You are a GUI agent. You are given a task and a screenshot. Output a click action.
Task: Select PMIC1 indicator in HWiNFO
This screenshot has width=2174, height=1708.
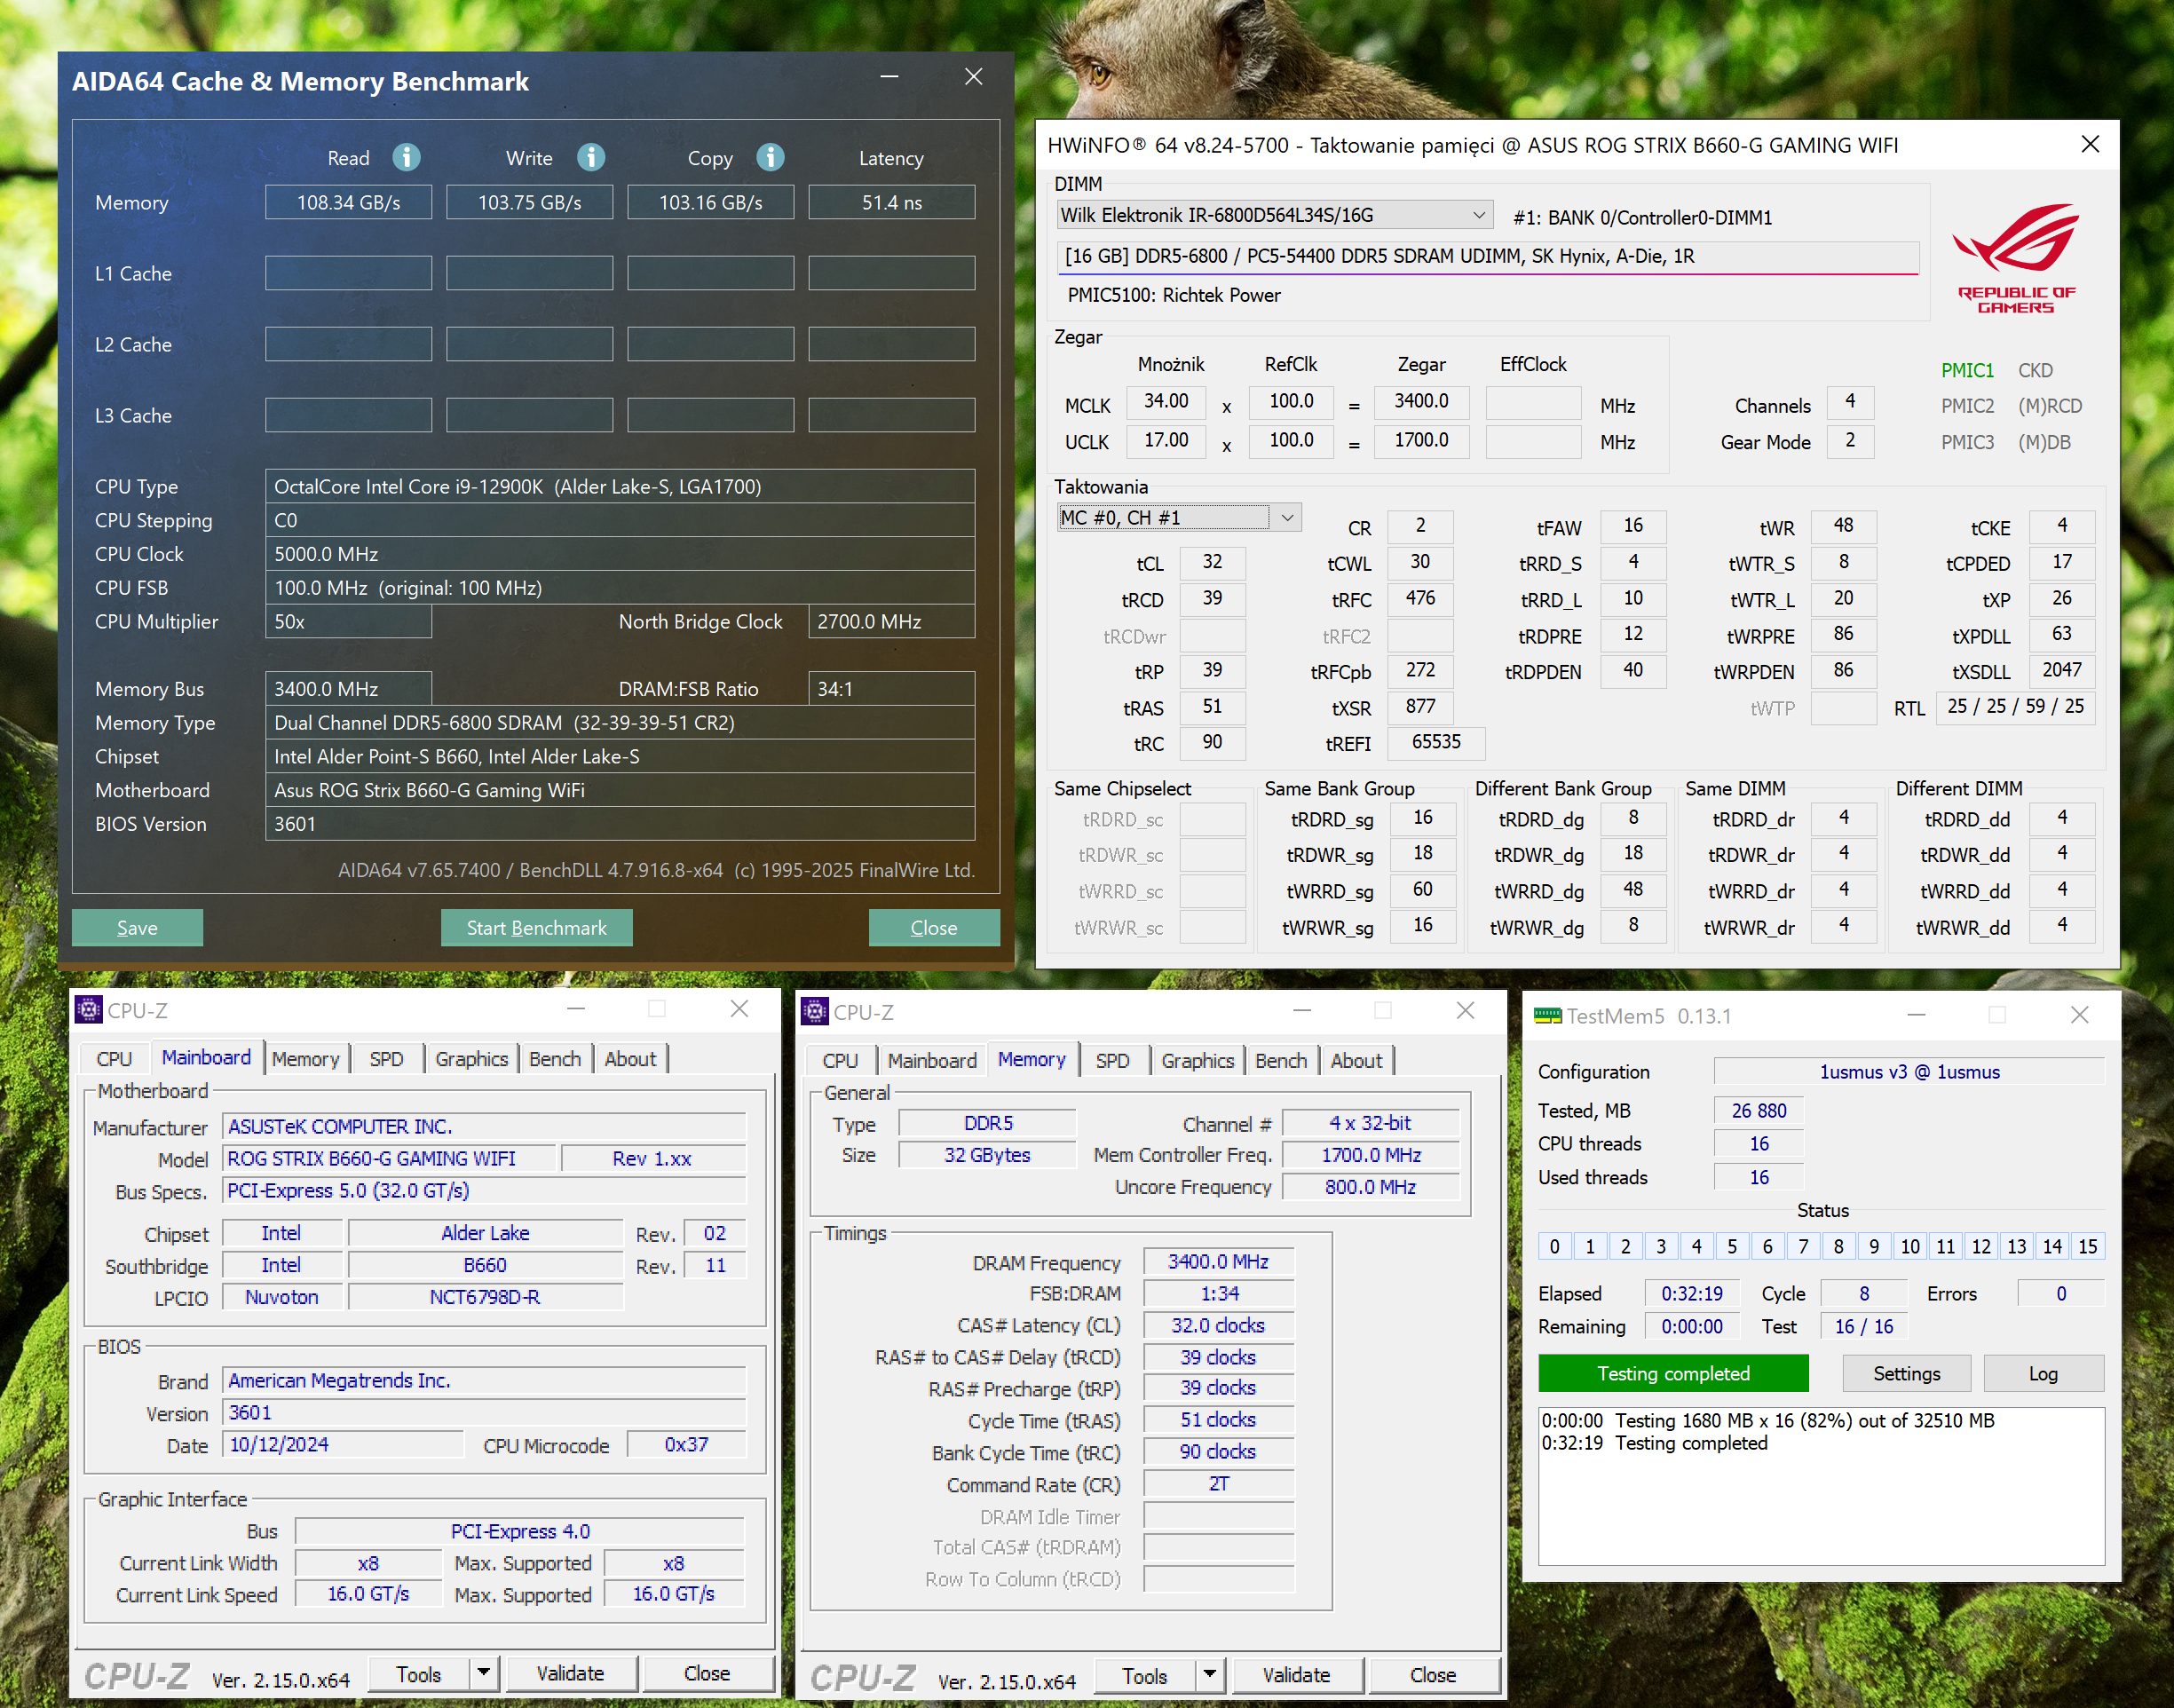[x=1966, y=371]
